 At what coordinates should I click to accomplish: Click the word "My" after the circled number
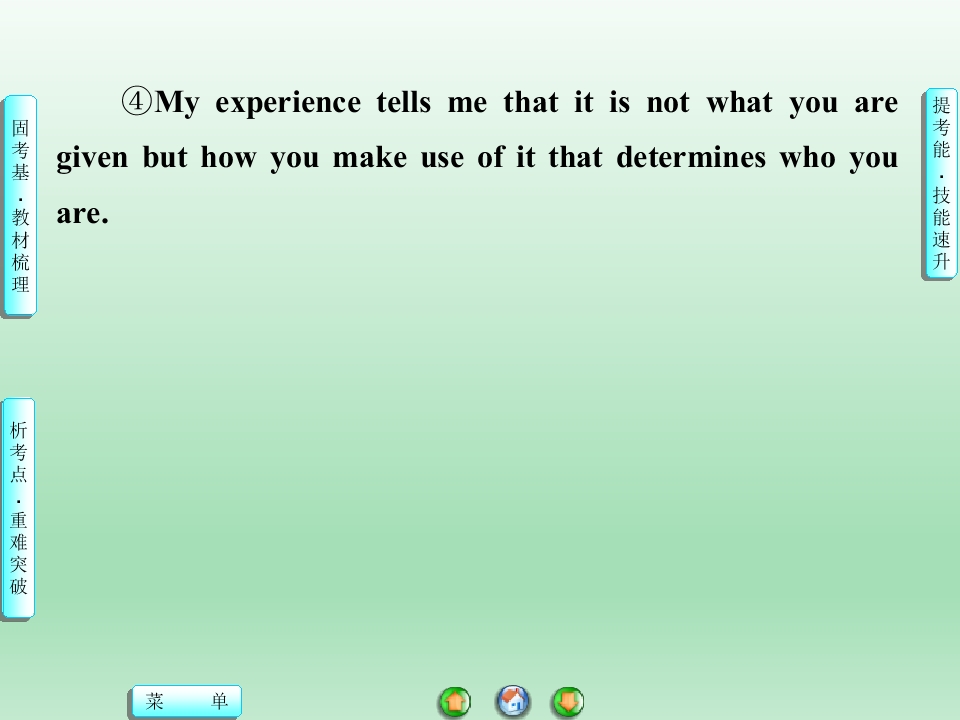(177, 103)
